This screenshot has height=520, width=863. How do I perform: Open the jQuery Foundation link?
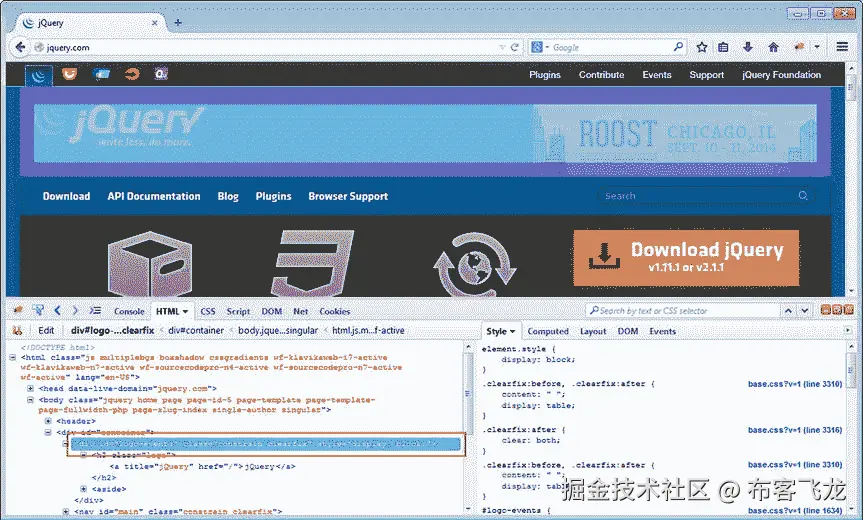(782, 75)
